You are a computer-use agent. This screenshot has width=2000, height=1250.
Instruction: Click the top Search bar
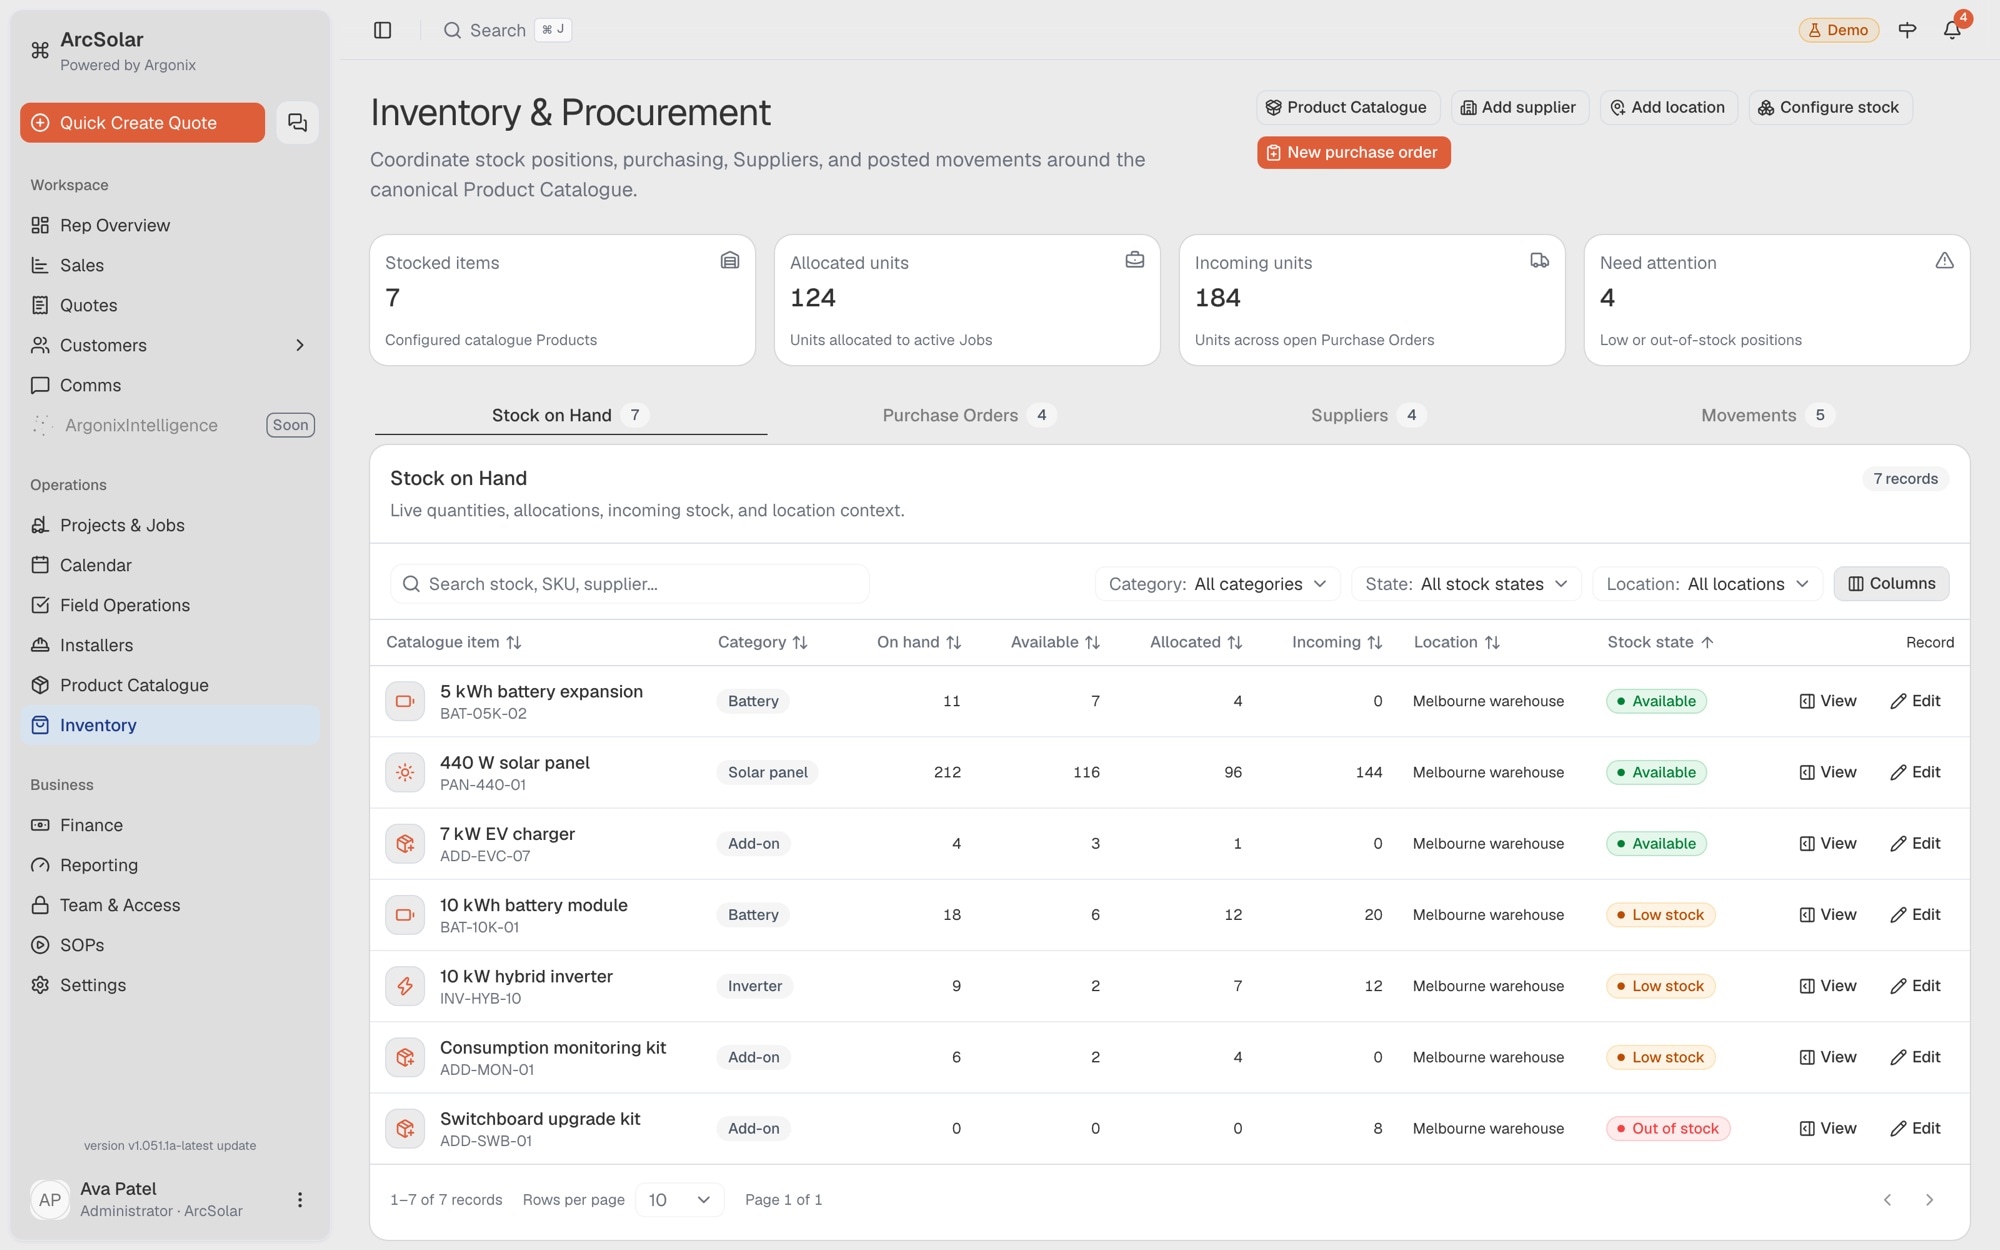pos(507,30)
